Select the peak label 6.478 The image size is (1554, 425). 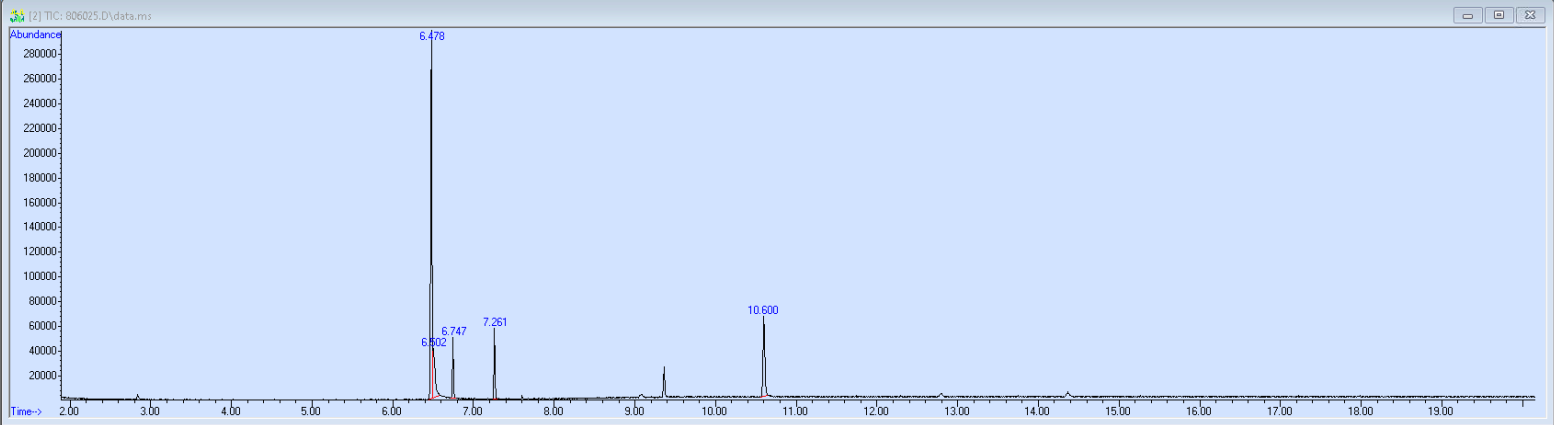click(x=432, y=36)
